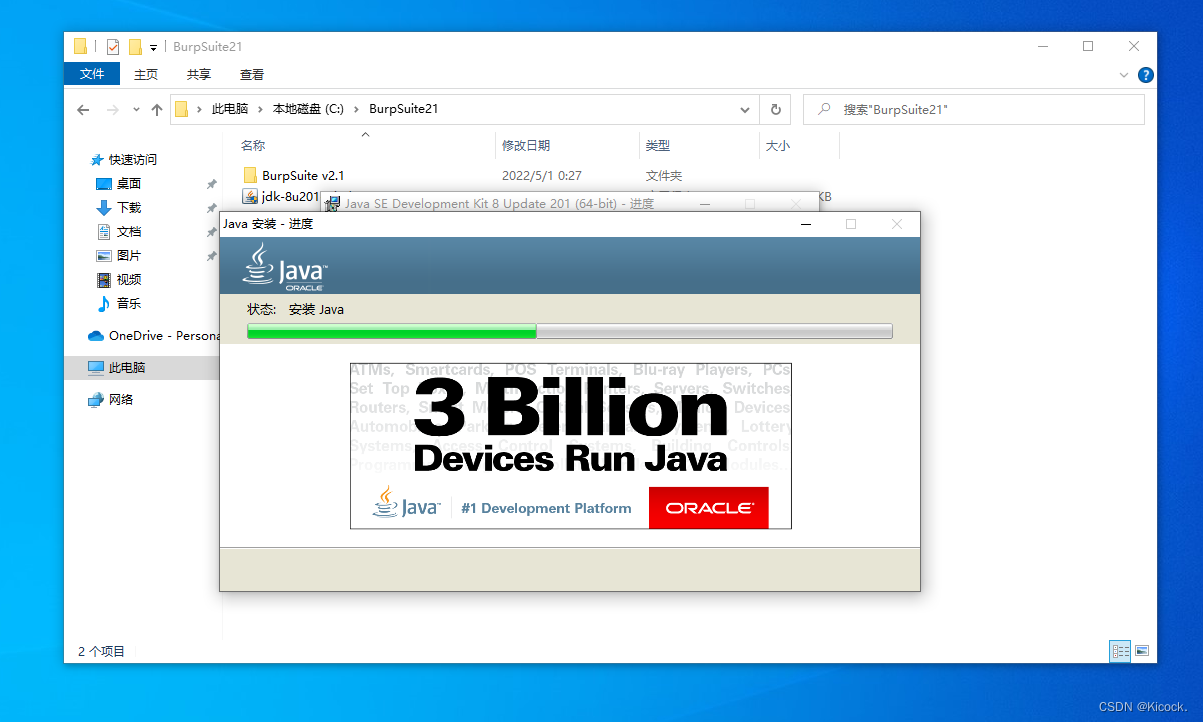Click the properties icon in title bar
Screen dimensions: 1203x722
pyautogui.click(x=113, y=46)
